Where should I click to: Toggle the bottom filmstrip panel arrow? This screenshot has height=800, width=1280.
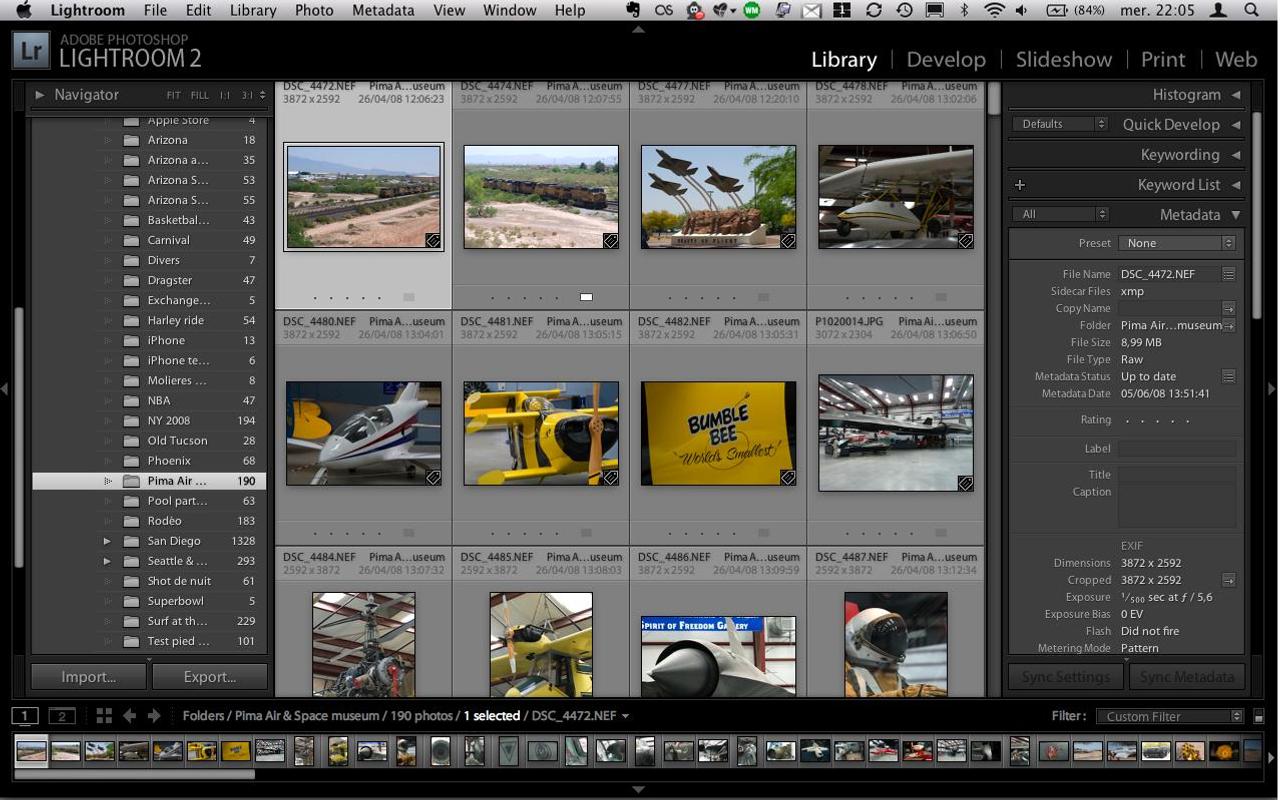pos(638,789)
